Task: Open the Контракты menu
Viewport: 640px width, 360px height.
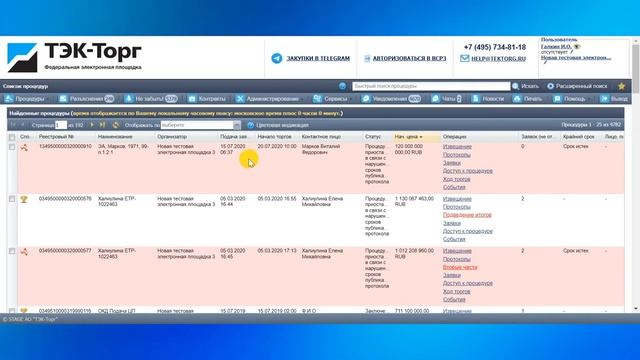Action: 207,99
